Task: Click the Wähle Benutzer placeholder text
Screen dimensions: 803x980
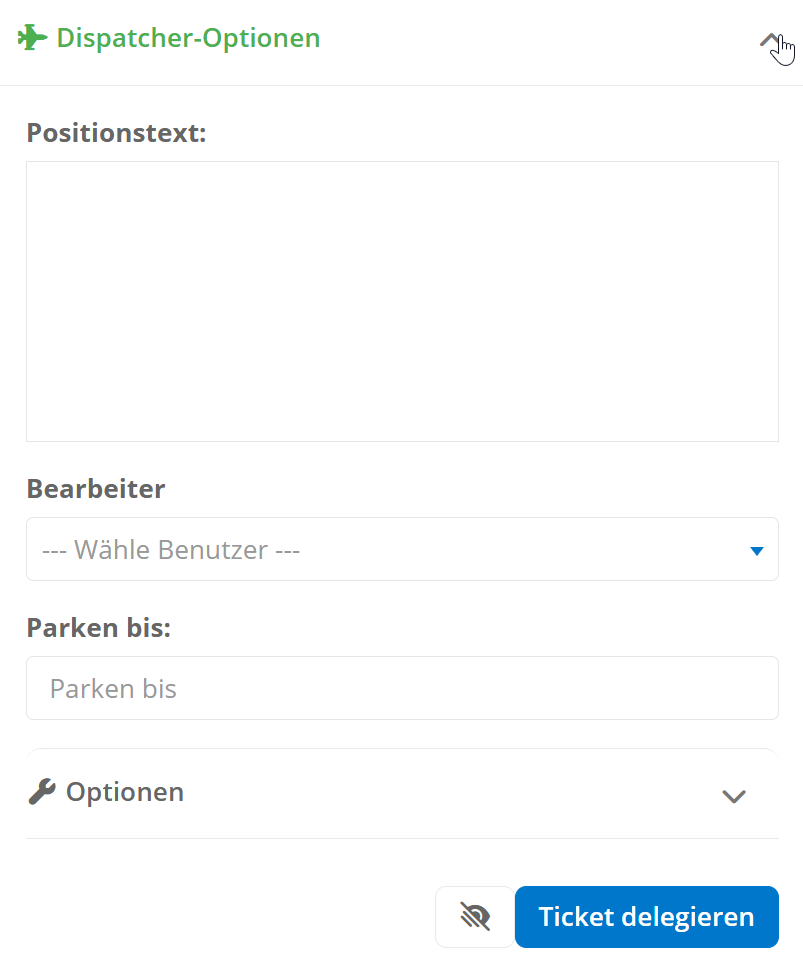Action: [x=171, y=550]
